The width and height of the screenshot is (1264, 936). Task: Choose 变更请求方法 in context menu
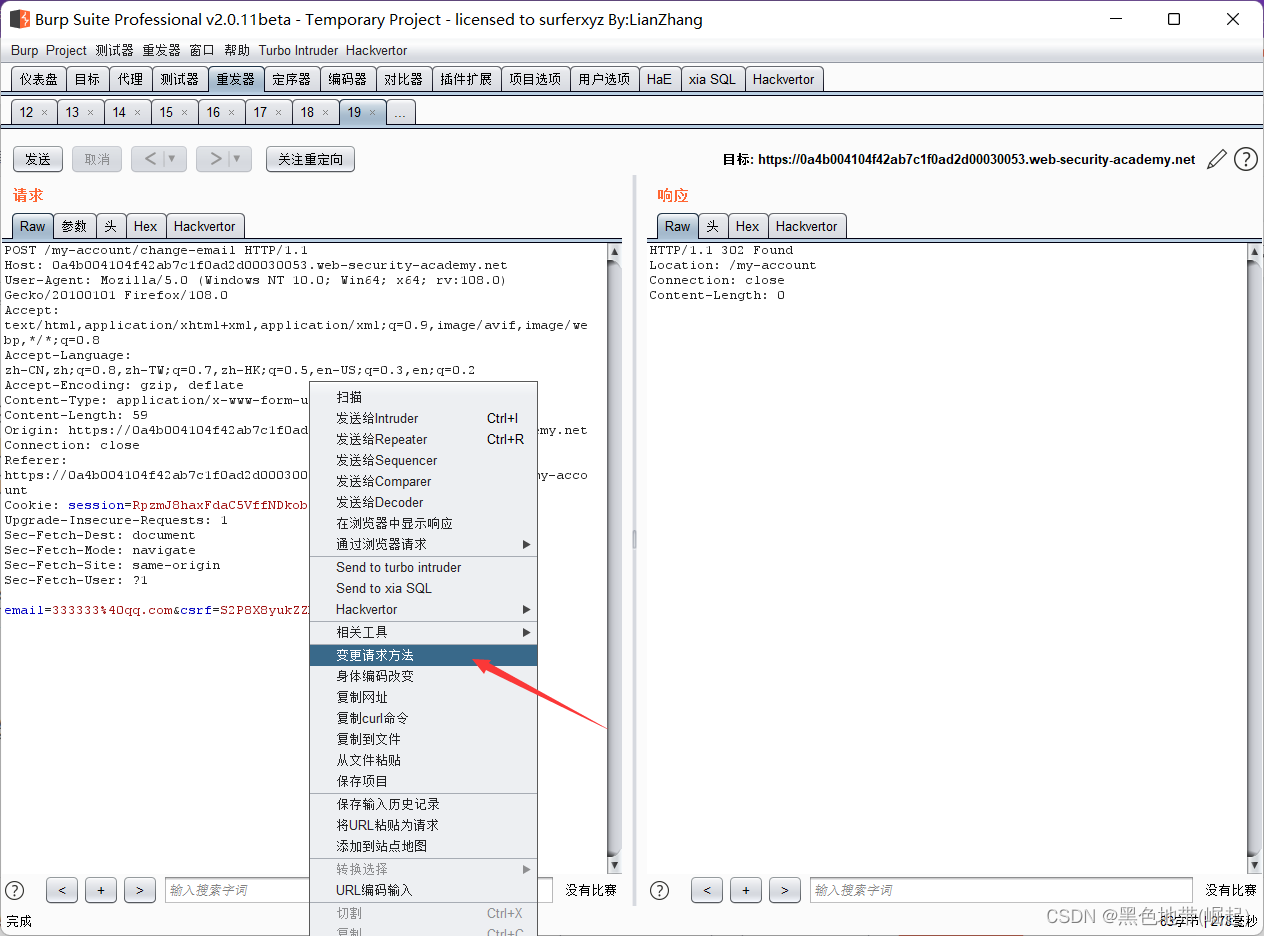(423, 656)
